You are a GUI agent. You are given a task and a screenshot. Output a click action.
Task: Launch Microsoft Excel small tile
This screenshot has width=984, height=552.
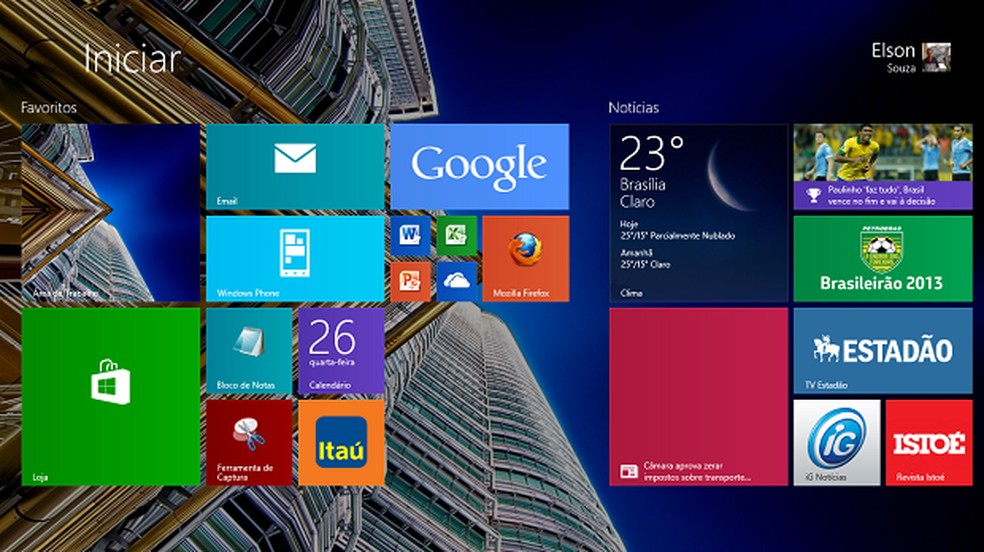[456, 235]
